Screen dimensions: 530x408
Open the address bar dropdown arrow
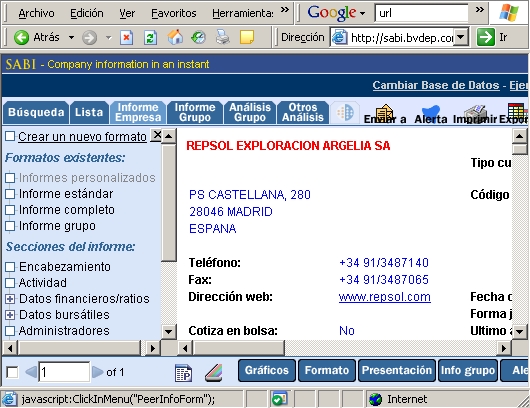(460, 37)
